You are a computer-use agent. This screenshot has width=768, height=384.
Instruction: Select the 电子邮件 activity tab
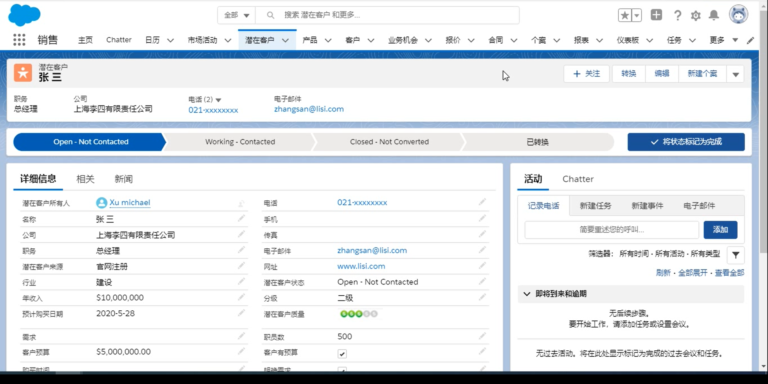tap(699, 206)
